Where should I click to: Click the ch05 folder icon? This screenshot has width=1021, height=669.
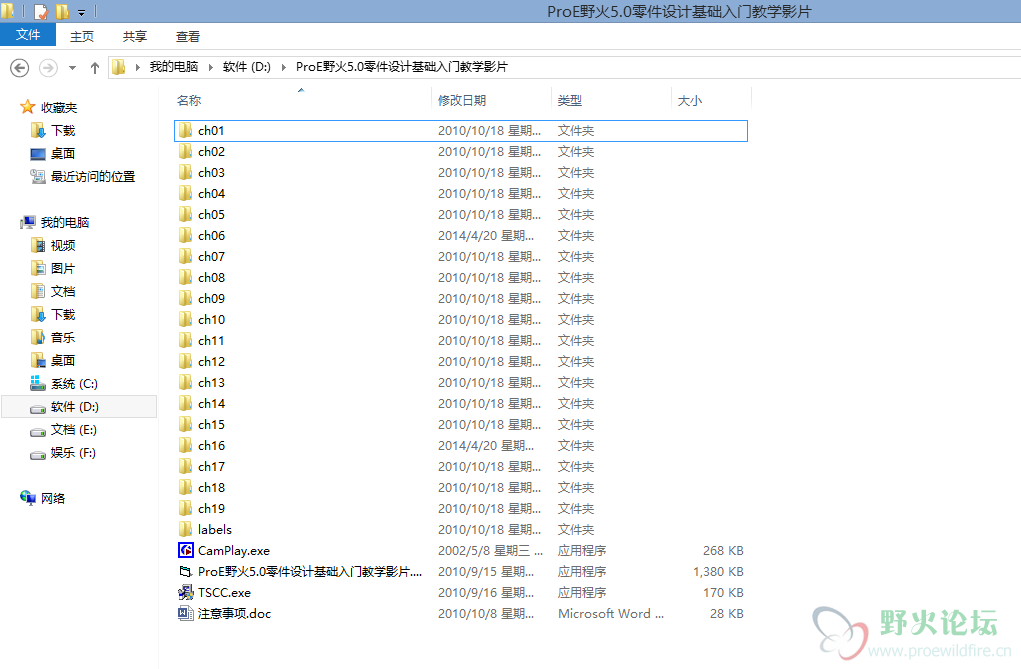186,214
